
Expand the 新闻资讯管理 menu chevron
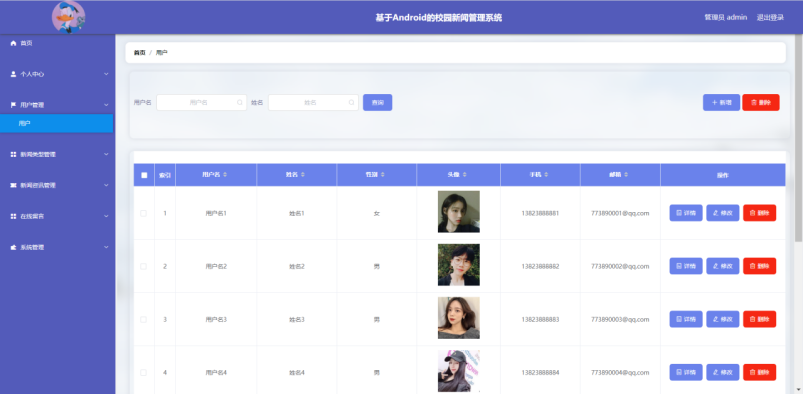coord(106,185)
